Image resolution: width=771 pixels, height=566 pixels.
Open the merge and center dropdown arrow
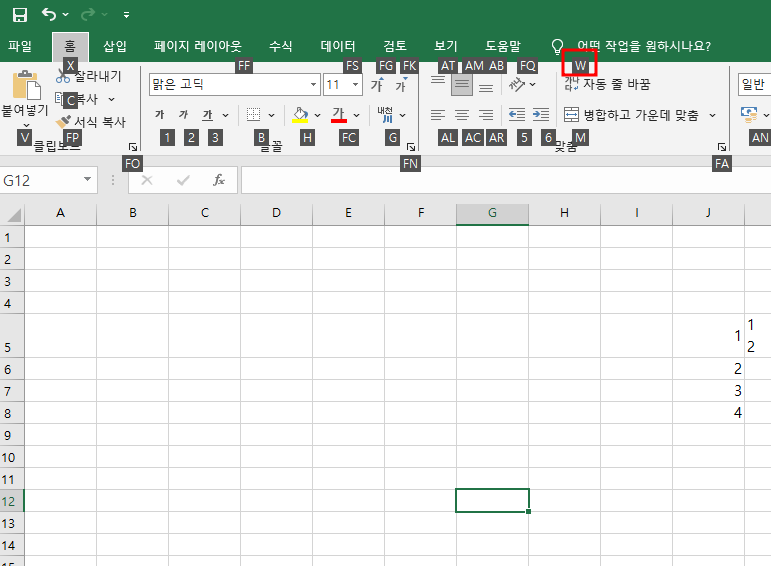[x=712, y=116]
